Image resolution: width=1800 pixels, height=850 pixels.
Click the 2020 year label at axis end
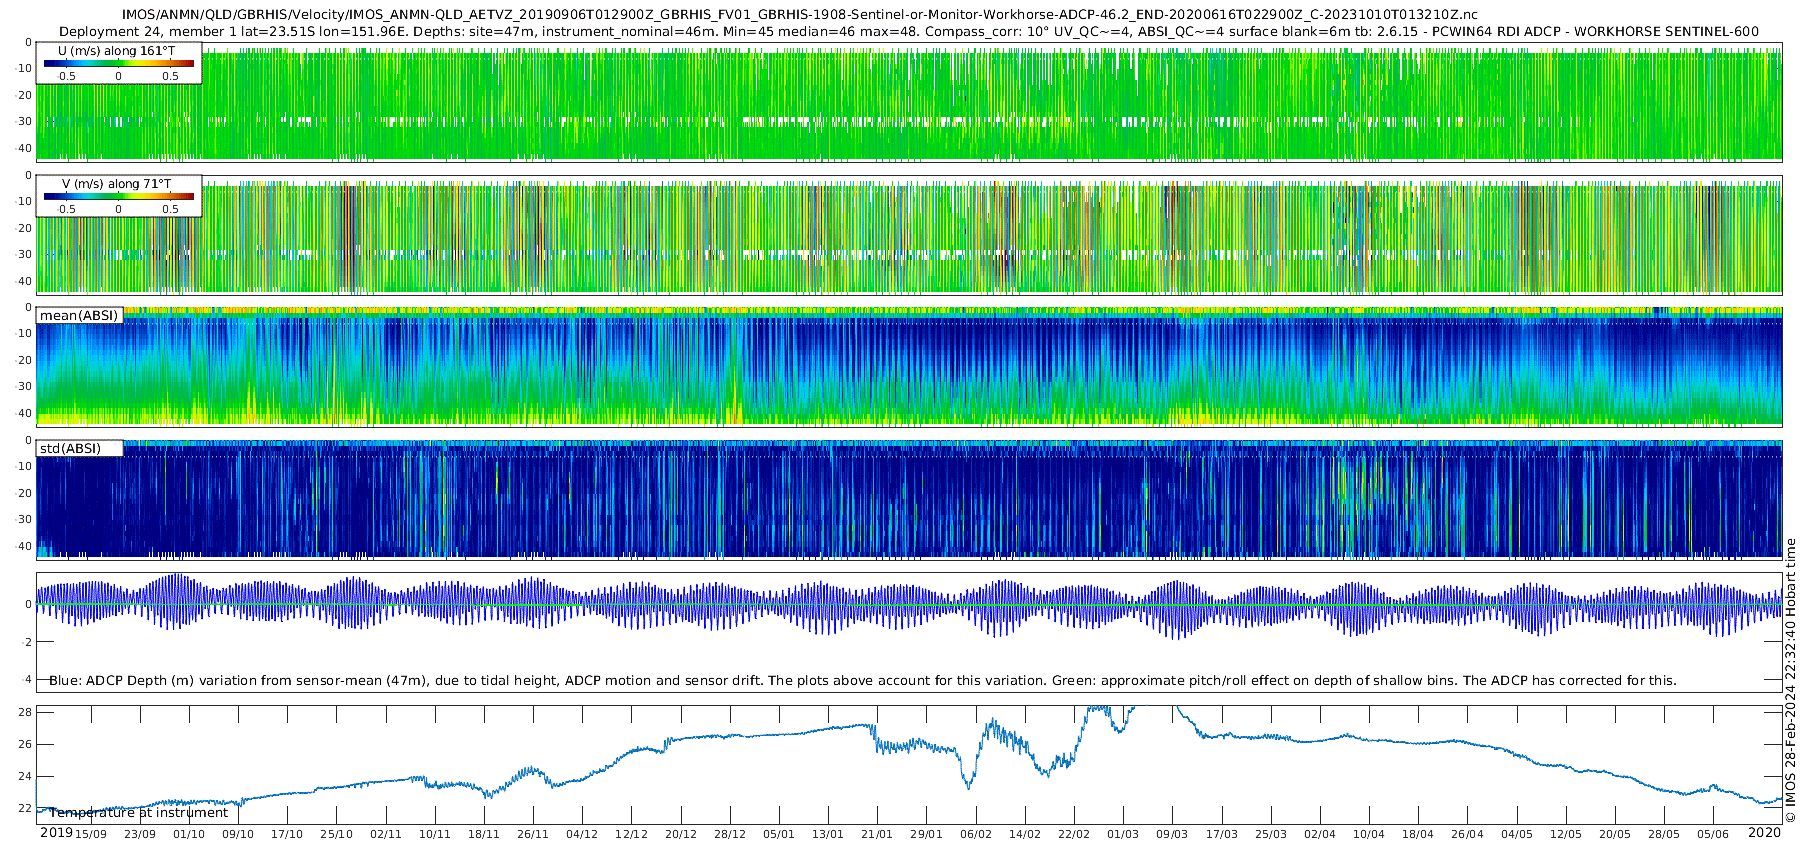pyautogui.click(x=1764, y=833)
